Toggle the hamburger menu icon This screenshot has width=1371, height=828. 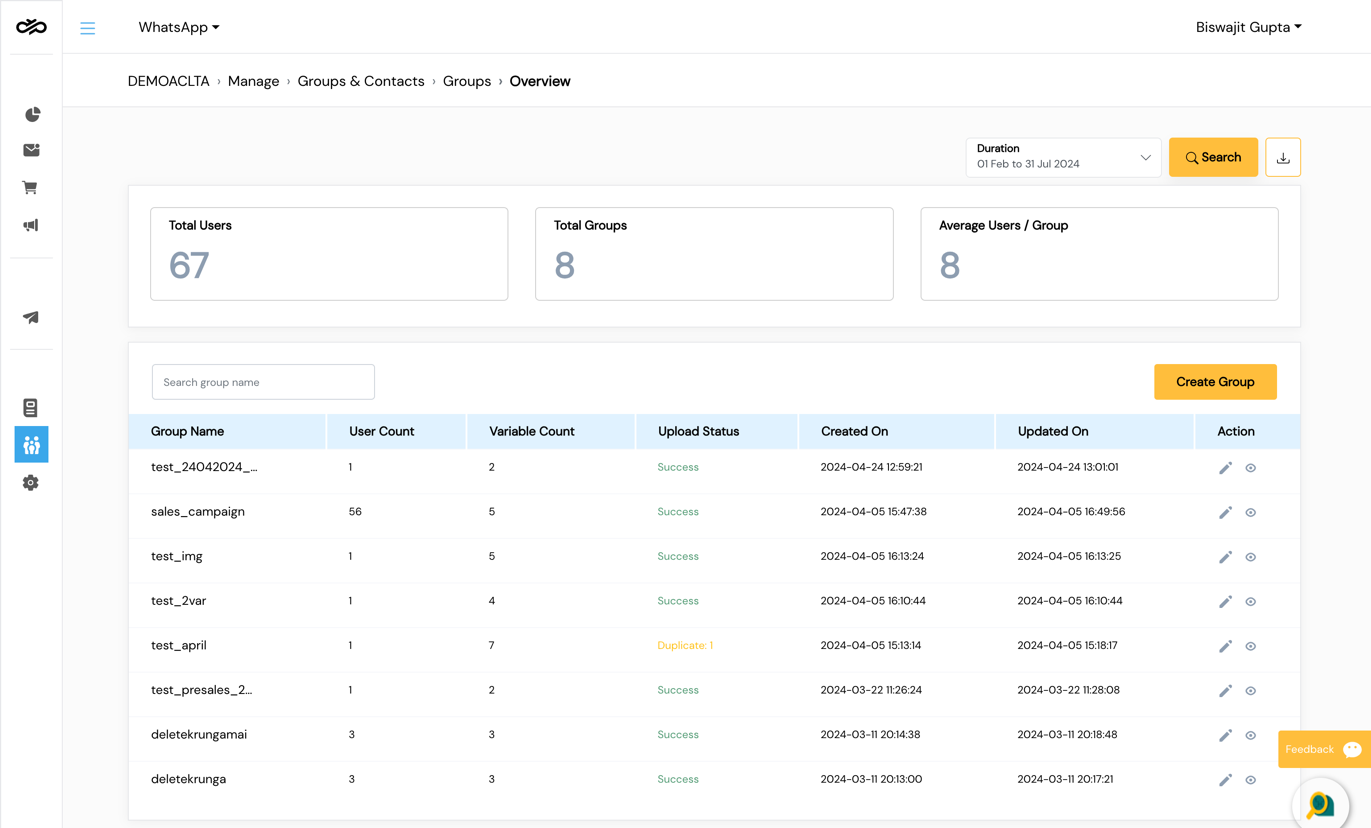pos(88,28)
